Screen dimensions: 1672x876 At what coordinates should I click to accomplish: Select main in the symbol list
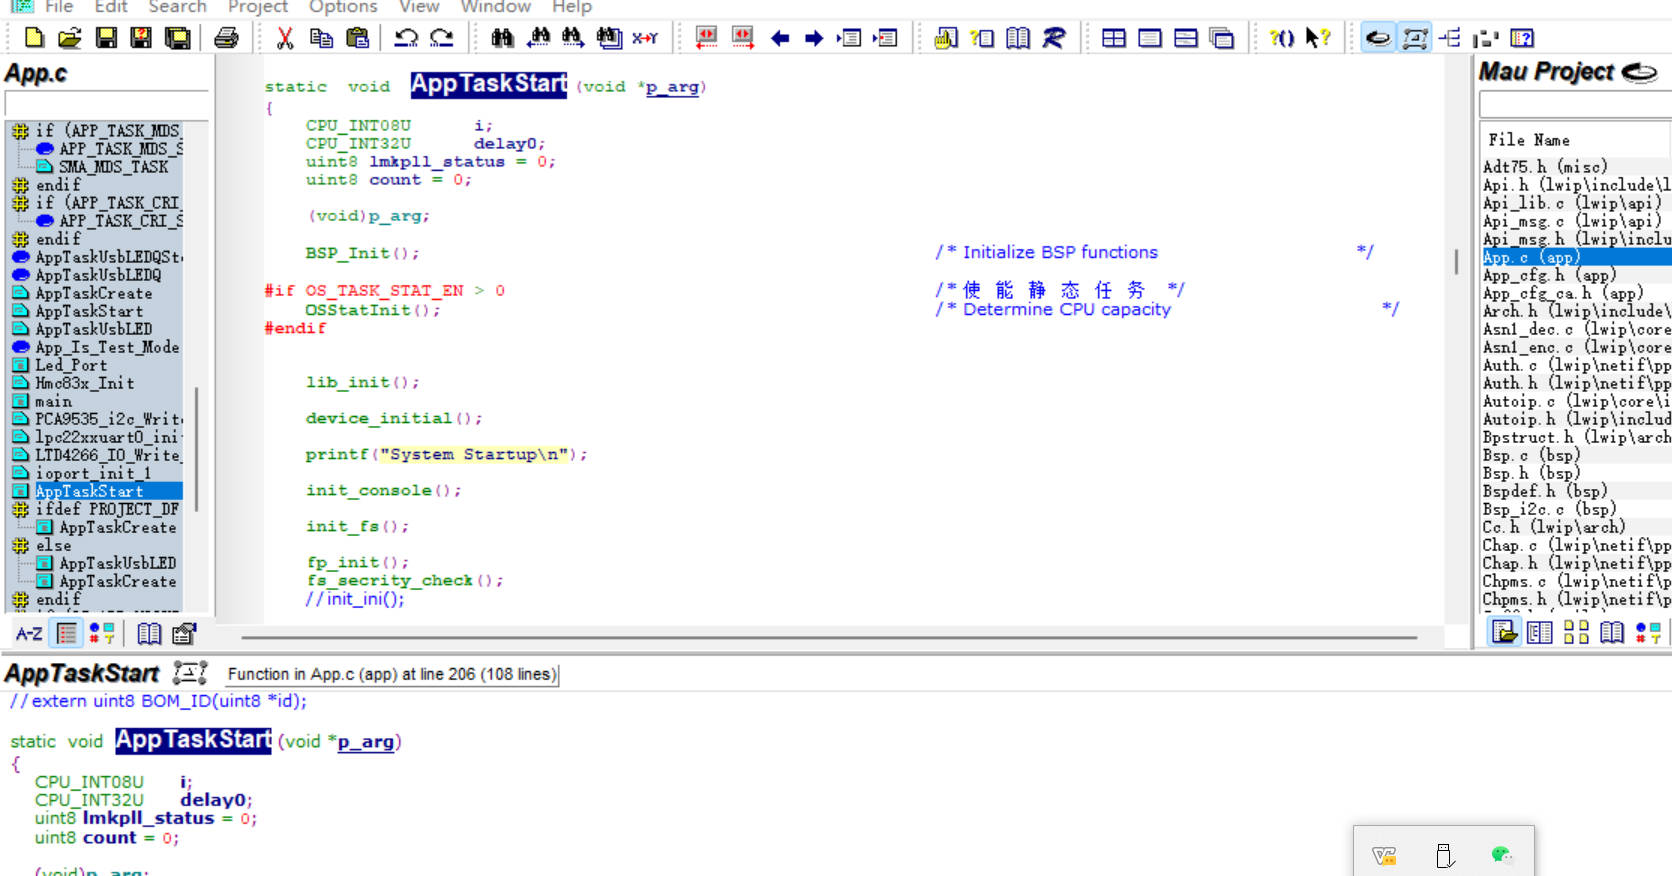[x=53, y=401]
